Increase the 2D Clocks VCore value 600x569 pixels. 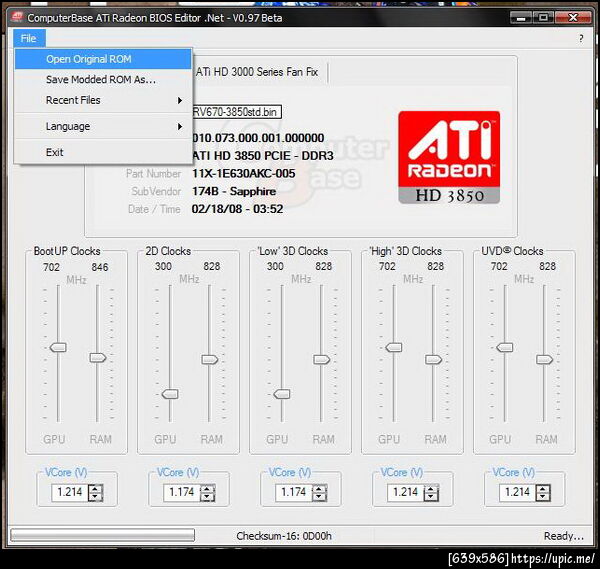pos(207,488)
